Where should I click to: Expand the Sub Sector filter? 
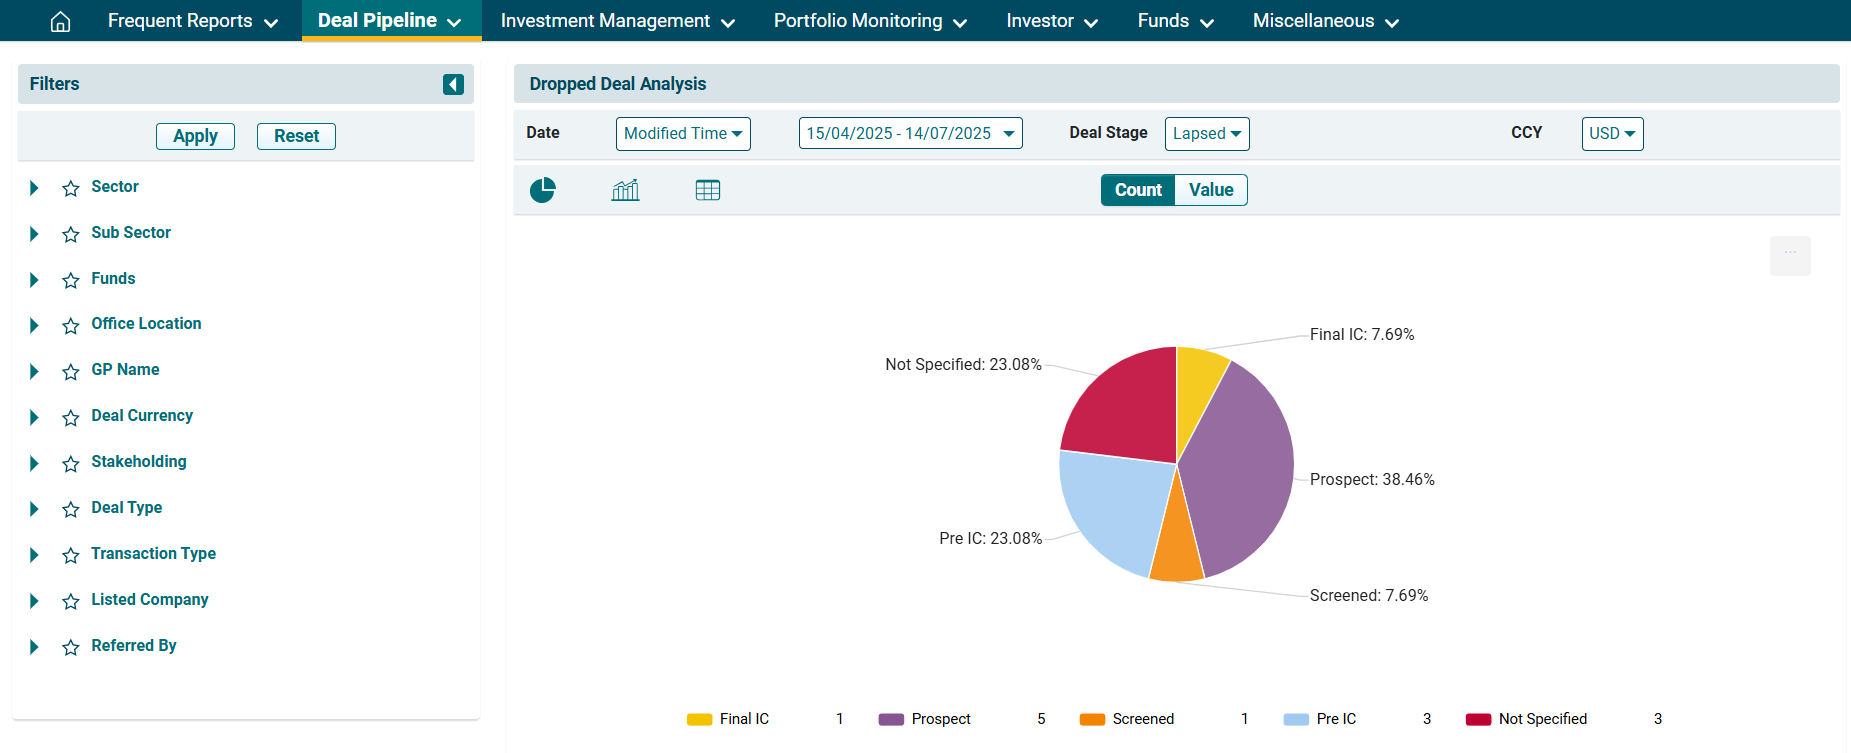click(x=34, y=234)
